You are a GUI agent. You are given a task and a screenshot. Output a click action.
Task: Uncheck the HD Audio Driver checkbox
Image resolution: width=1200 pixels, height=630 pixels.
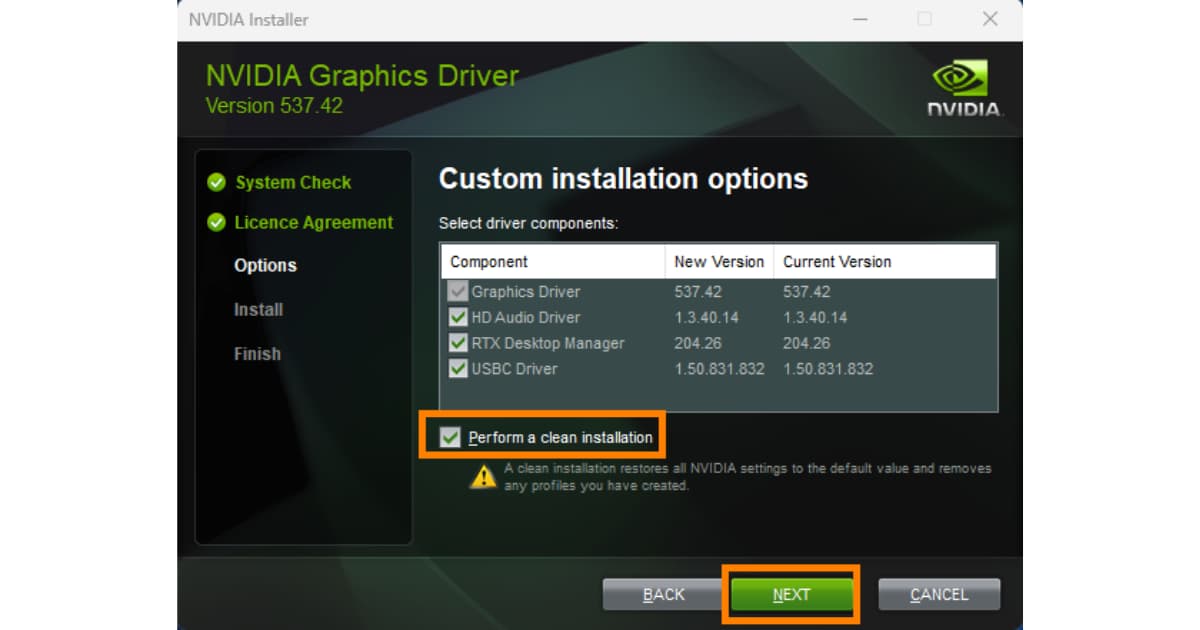[459, 318]
